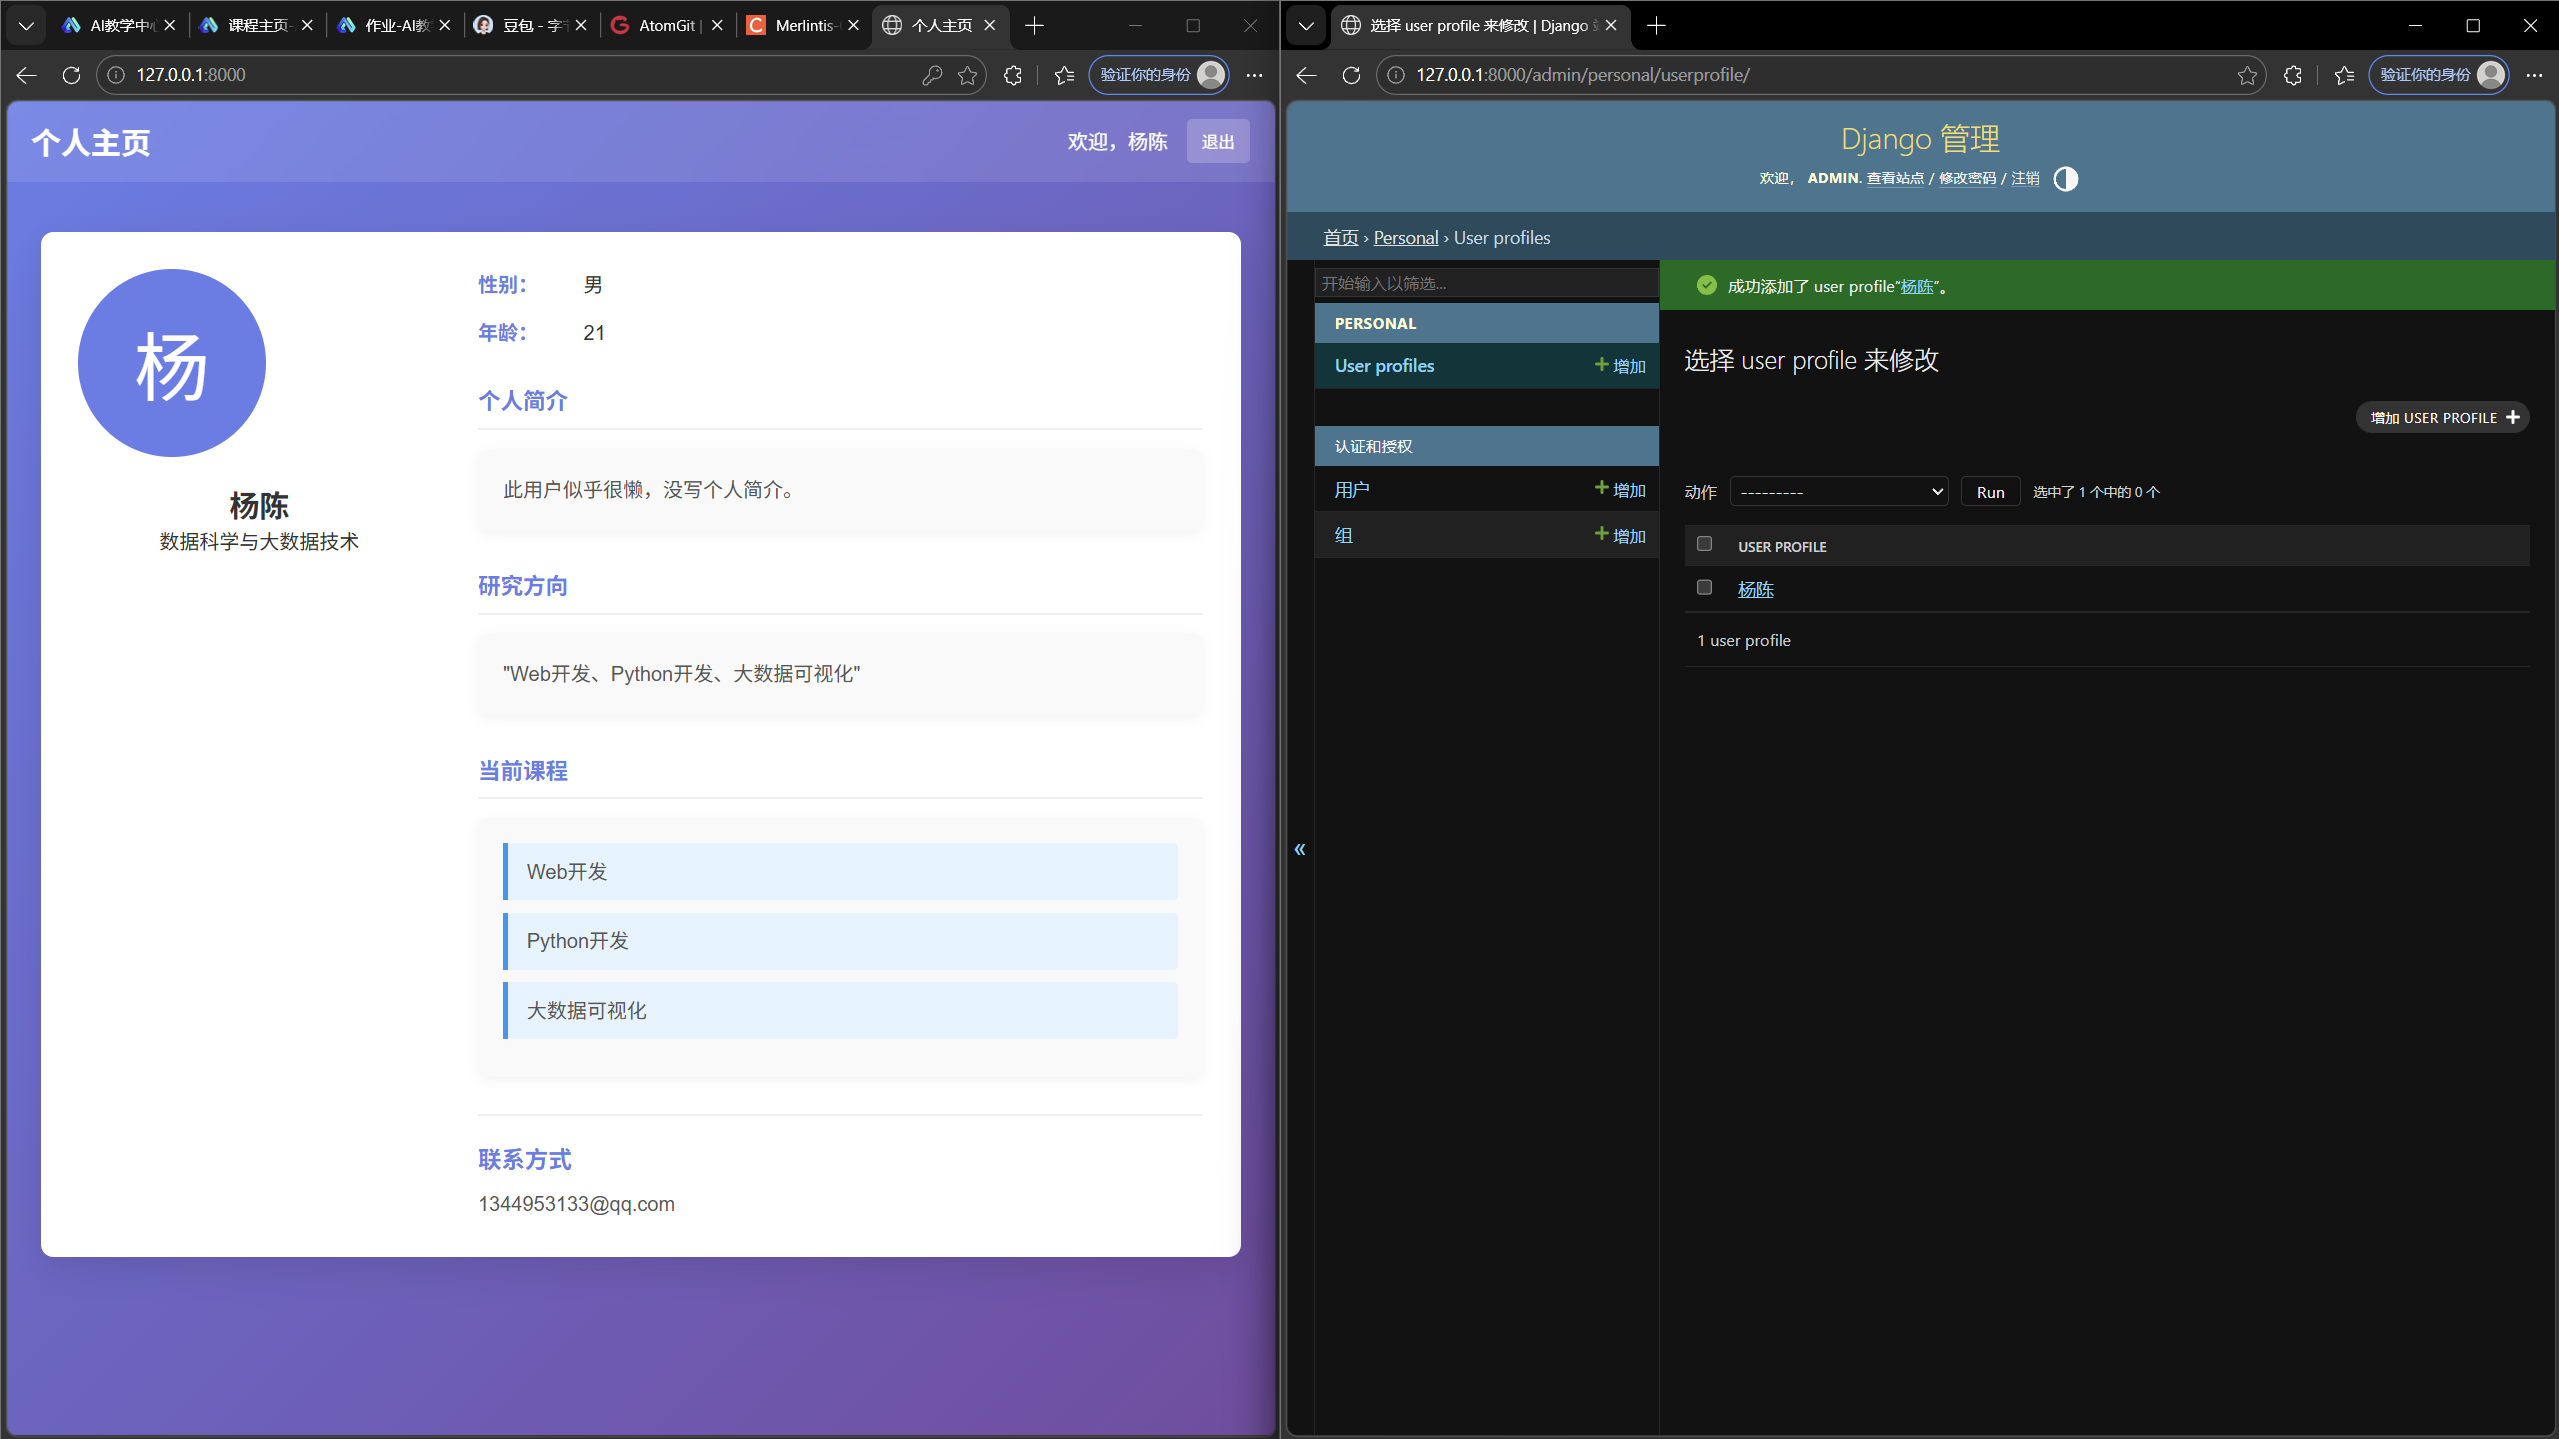This screenshot has width=2559, height=1439.
Task: Click the sidebar filter input field
Action: pos(1484,284)
